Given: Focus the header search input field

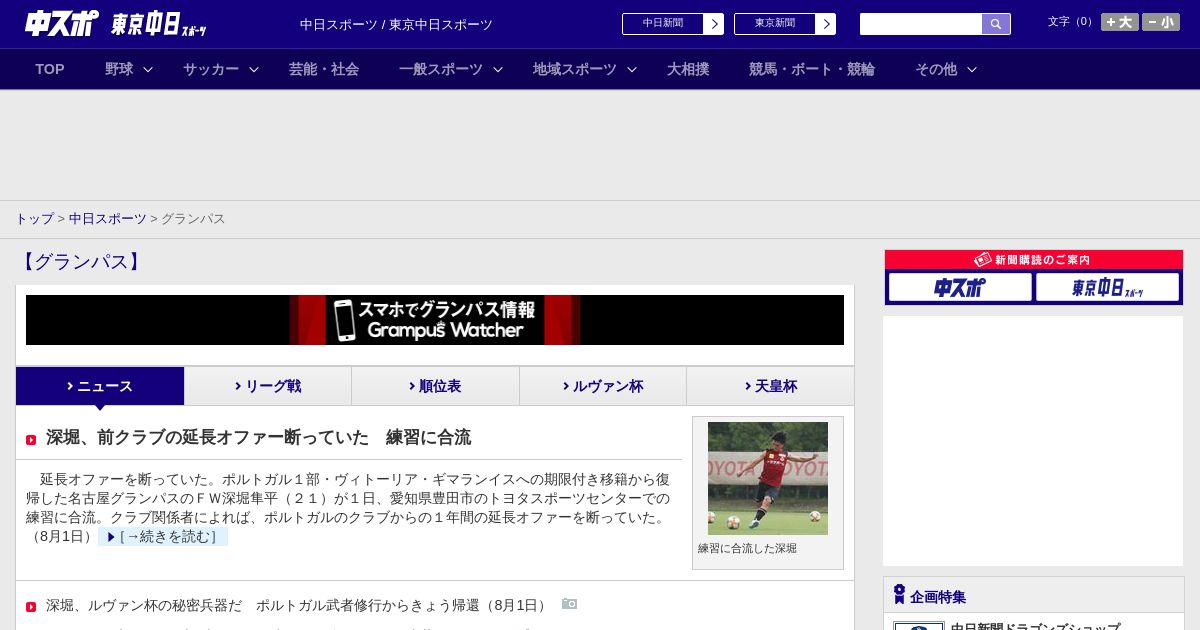Looking at the screenshot, I should click(x=921, y=24).
